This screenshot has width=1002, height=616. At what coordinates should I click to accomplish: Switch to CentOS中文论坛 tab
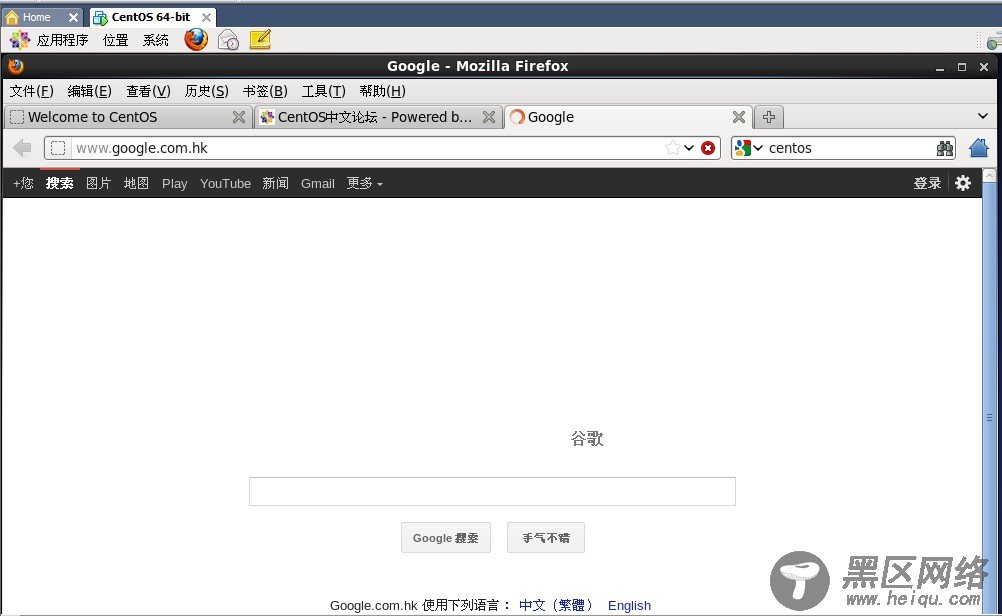[376, 117]
